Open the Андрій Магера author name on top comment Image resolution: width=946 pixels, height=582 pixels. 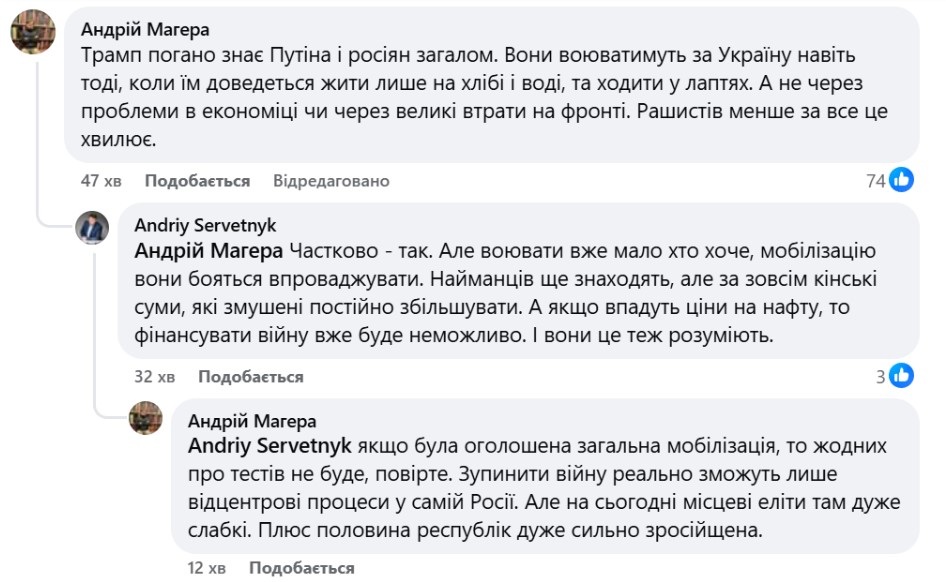pyautogui.click(x=145, y=29)
